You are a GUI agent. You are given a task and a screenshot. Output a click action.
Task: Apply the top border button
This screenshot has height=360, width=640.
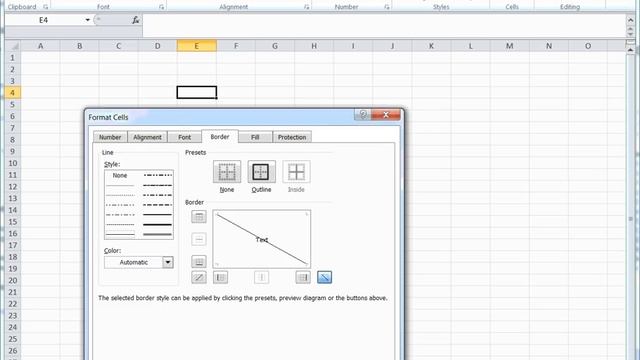[x=199, y=217]
